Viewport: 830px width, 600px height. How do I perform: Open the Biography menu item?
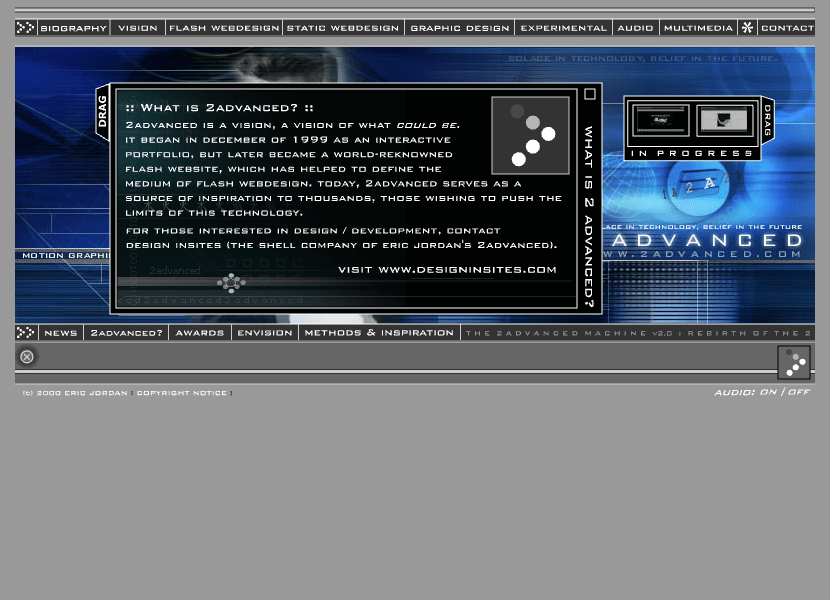[74, 28]
